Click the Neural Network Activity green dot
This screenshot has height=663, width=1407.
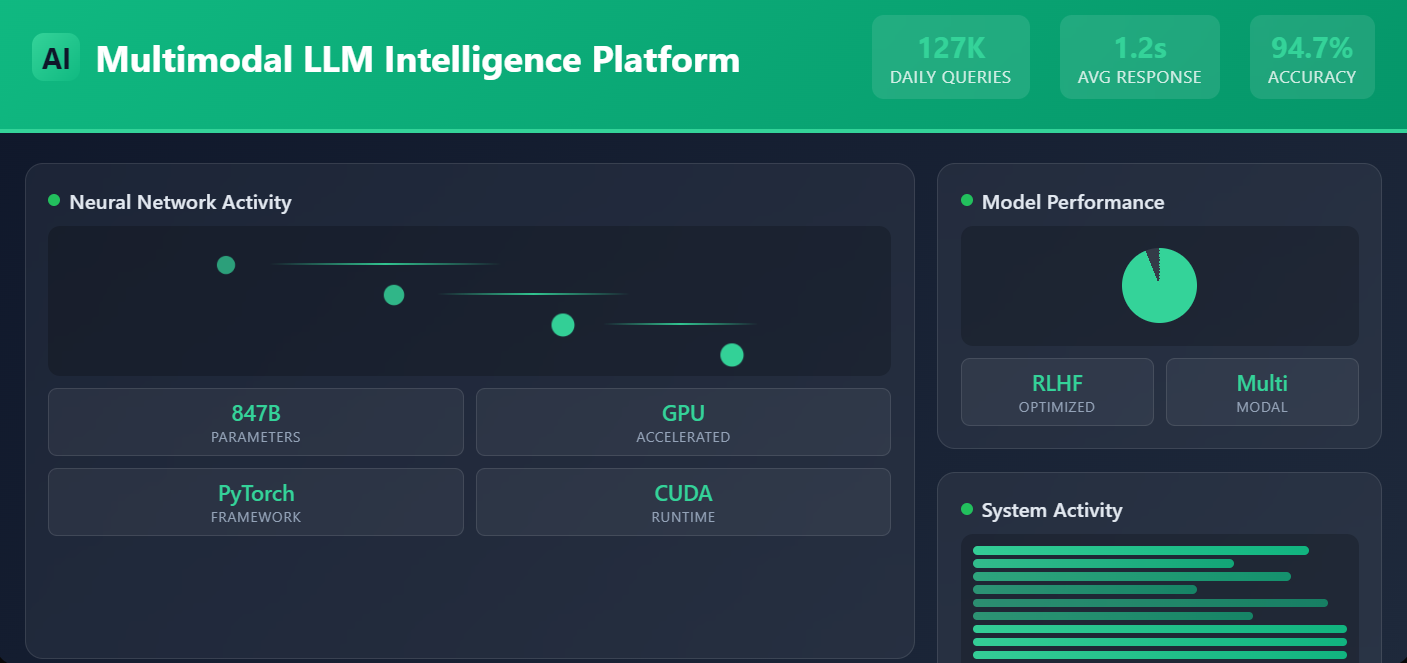click(x=54, y=201)
